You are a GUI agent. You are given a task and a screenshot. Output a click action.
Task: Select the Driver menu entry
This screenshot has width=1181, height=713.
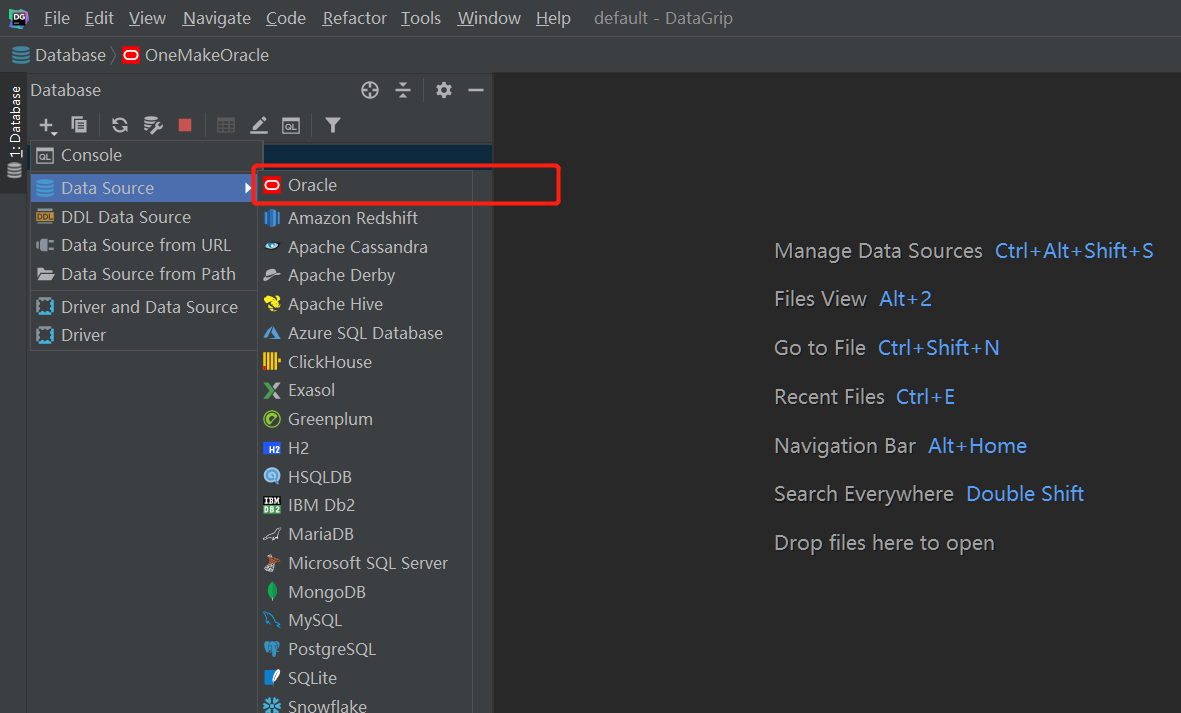[143, 336]
